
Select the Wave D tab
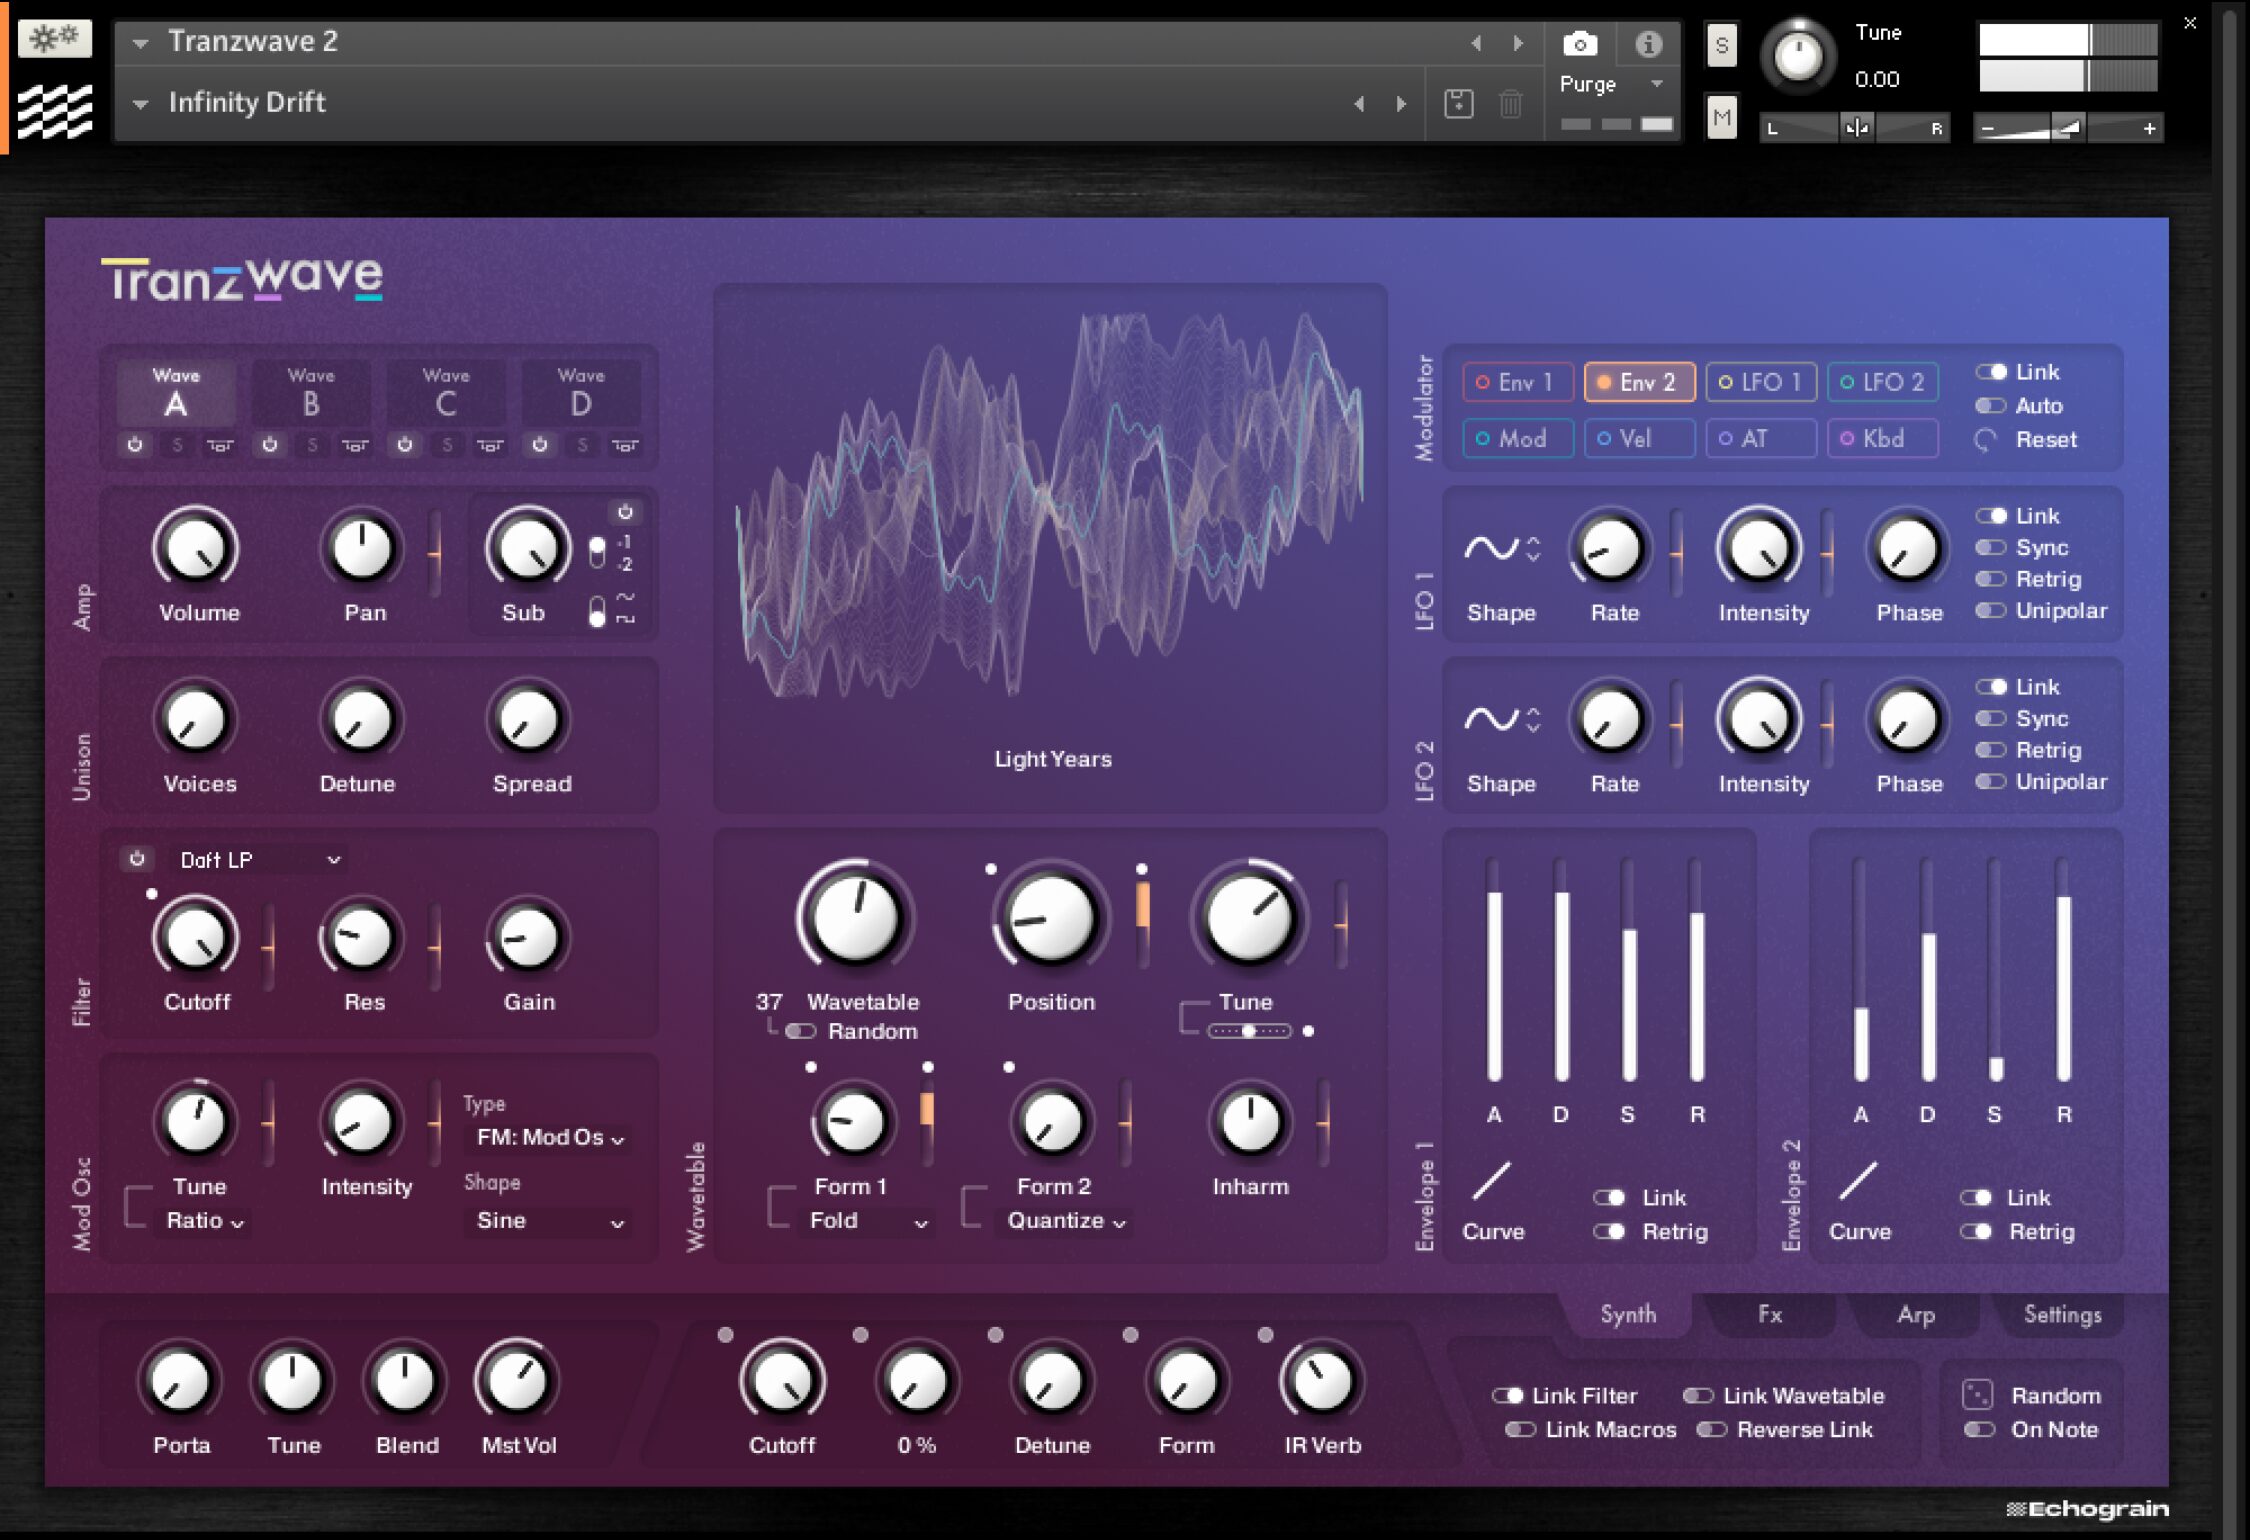tap(581, 393)
